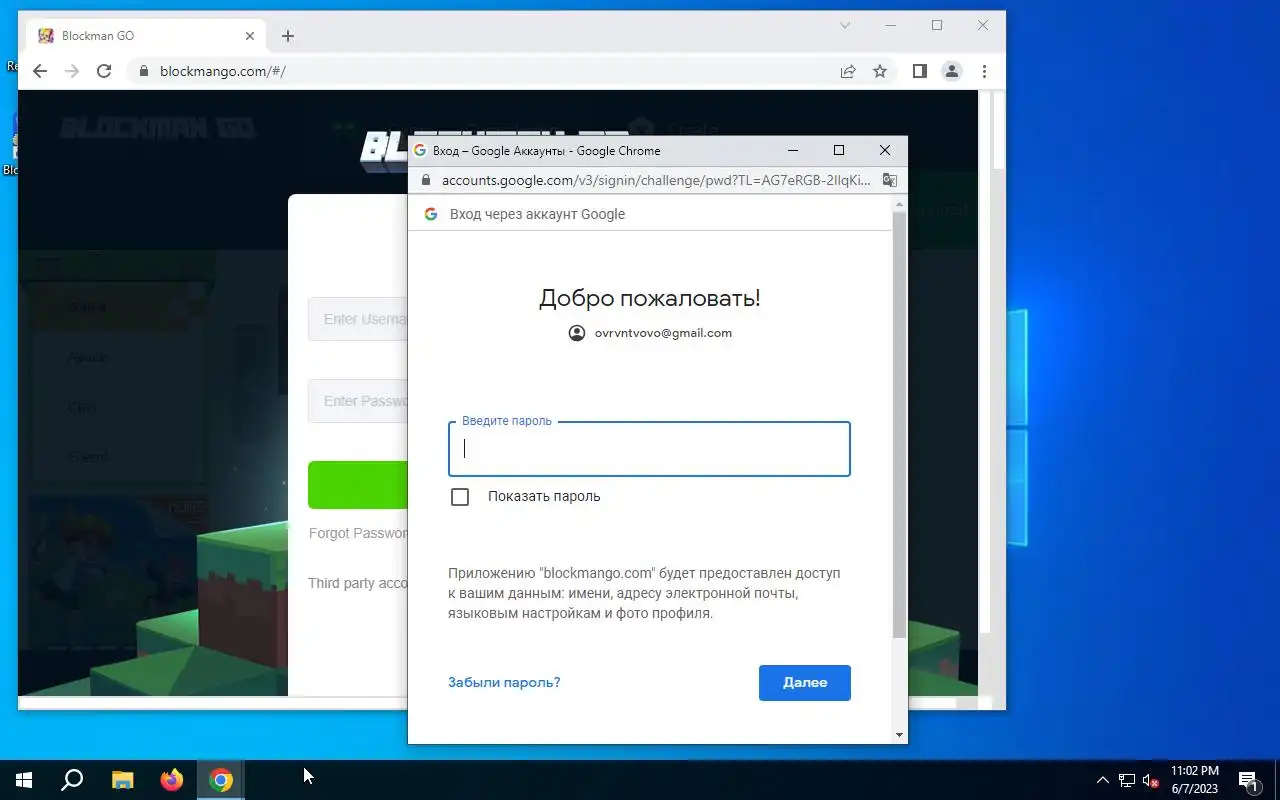This screenshot has height=800, width=1280.
Task: Click the blue Далее button
Action: 805,683
